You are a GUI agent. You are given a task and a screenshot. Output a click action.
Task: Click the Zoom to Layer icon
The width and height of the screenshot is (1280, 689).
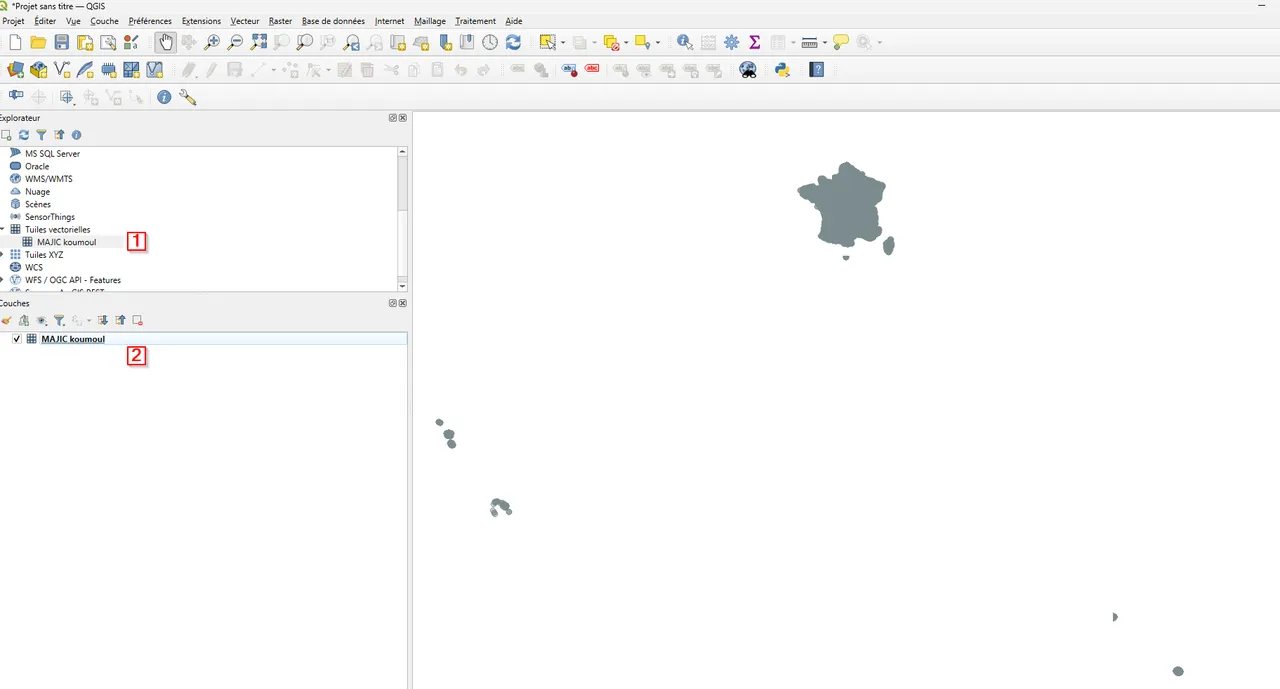tap(305, 42)
